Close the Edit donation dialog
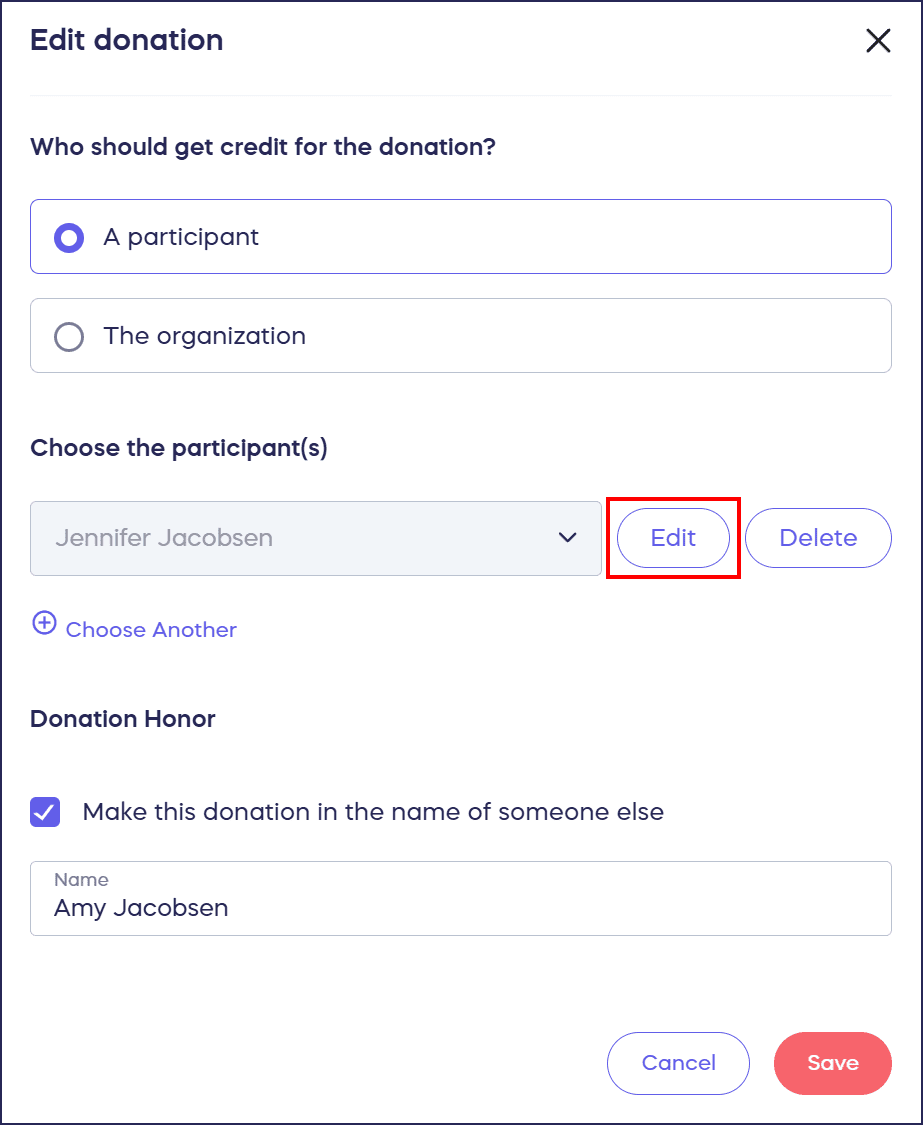Image resolution: width=923 pixels, height=1125 pixels. [877, 41]
